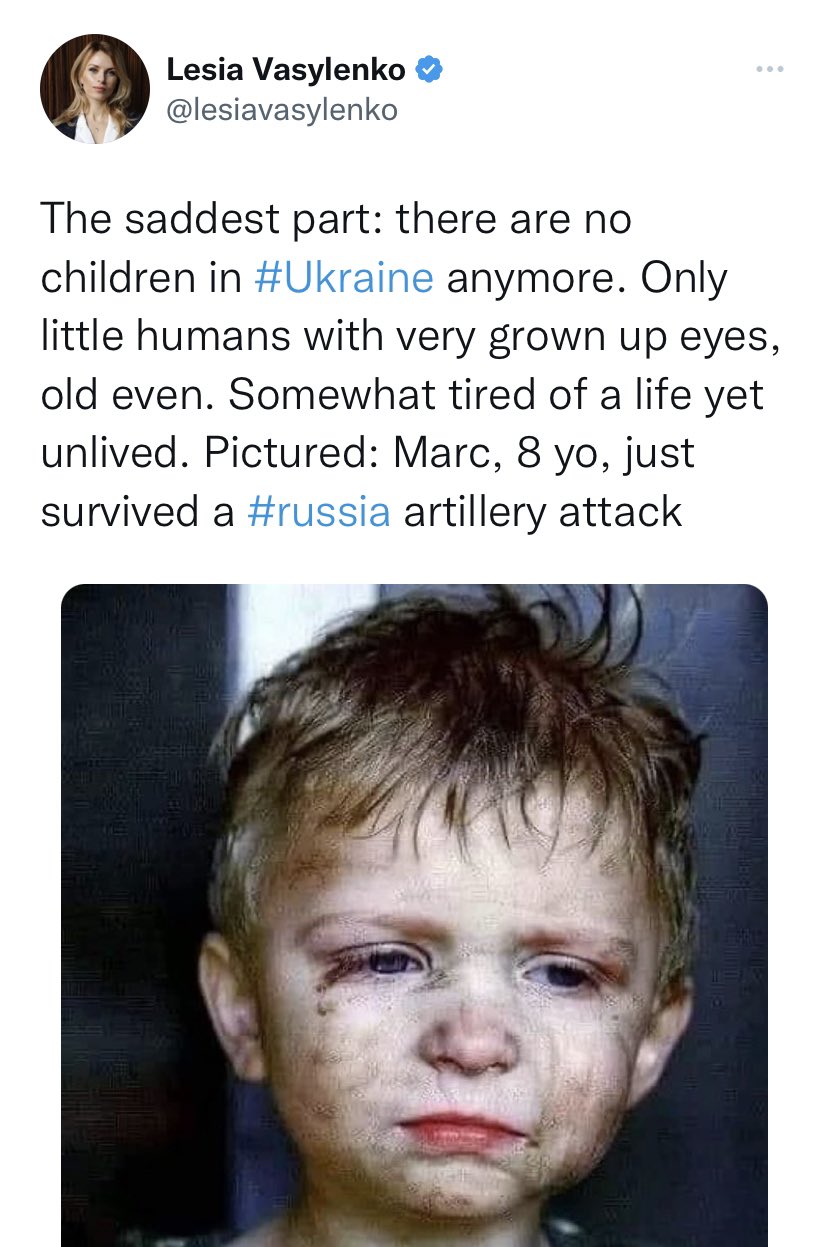The height and width of the screenshot is (1247, 828).
Task: Open the tweet's more options menu
Action: coord(769,69)
